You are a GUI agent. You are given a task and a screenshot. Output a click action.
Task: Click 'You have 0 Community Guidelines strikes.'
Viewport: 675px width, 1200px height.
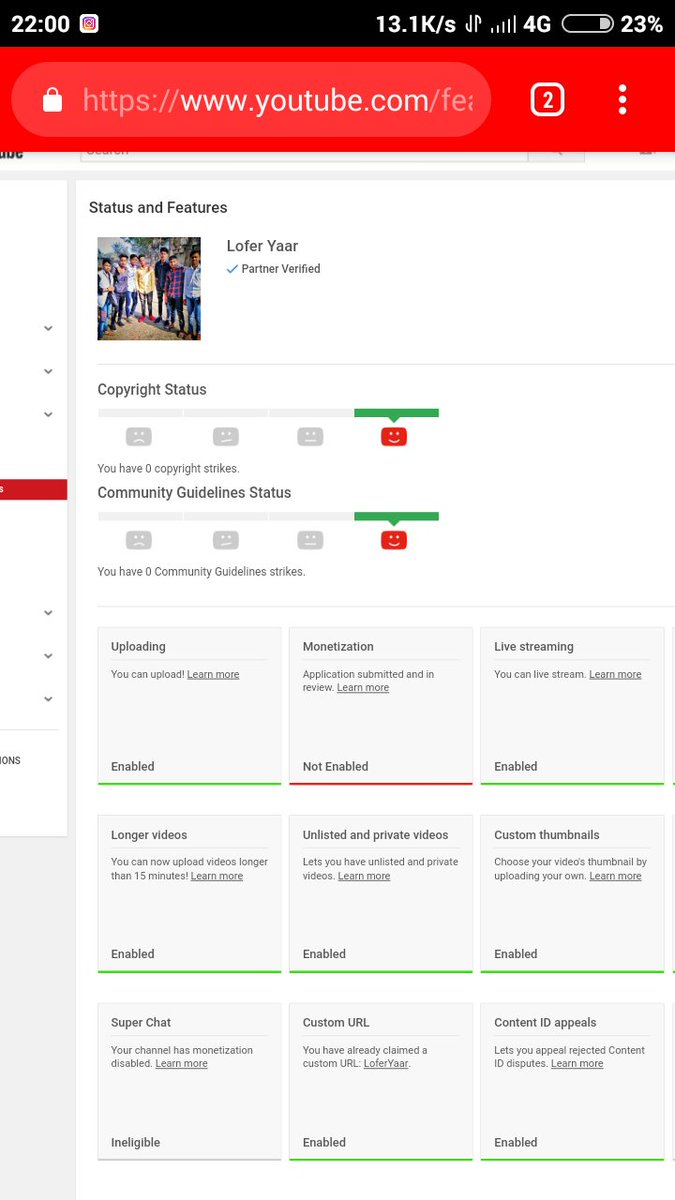(x=201, y=572)
